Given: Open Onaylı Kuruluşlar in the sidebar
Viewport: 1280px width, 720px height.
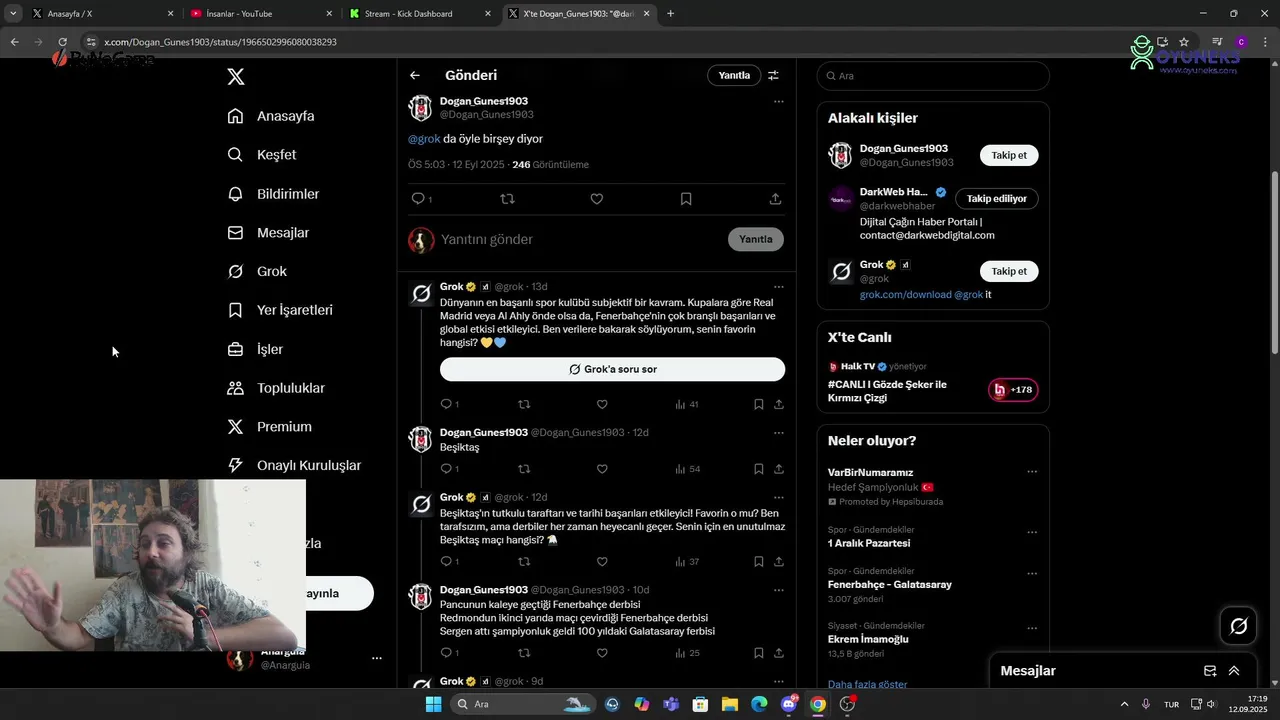Looking at the screenshot, I should 294,465.
